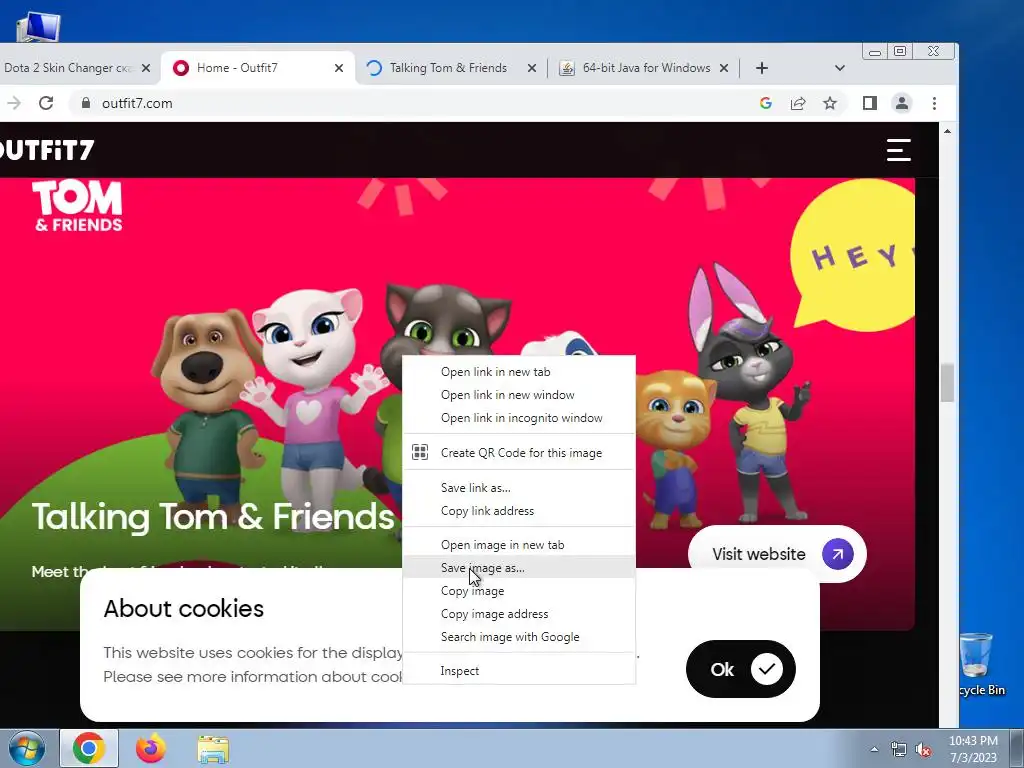This screenshot has height=768, width=1024.
Task: Click Chrome in the taskbar
Action: click(x=89, y=748)
